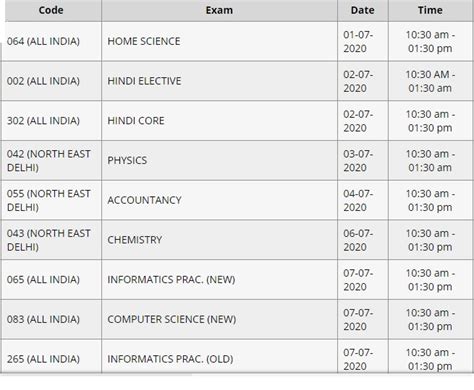Select the 10:30 AM - 01:30 am time cell
474x390 pixels.
430,81
